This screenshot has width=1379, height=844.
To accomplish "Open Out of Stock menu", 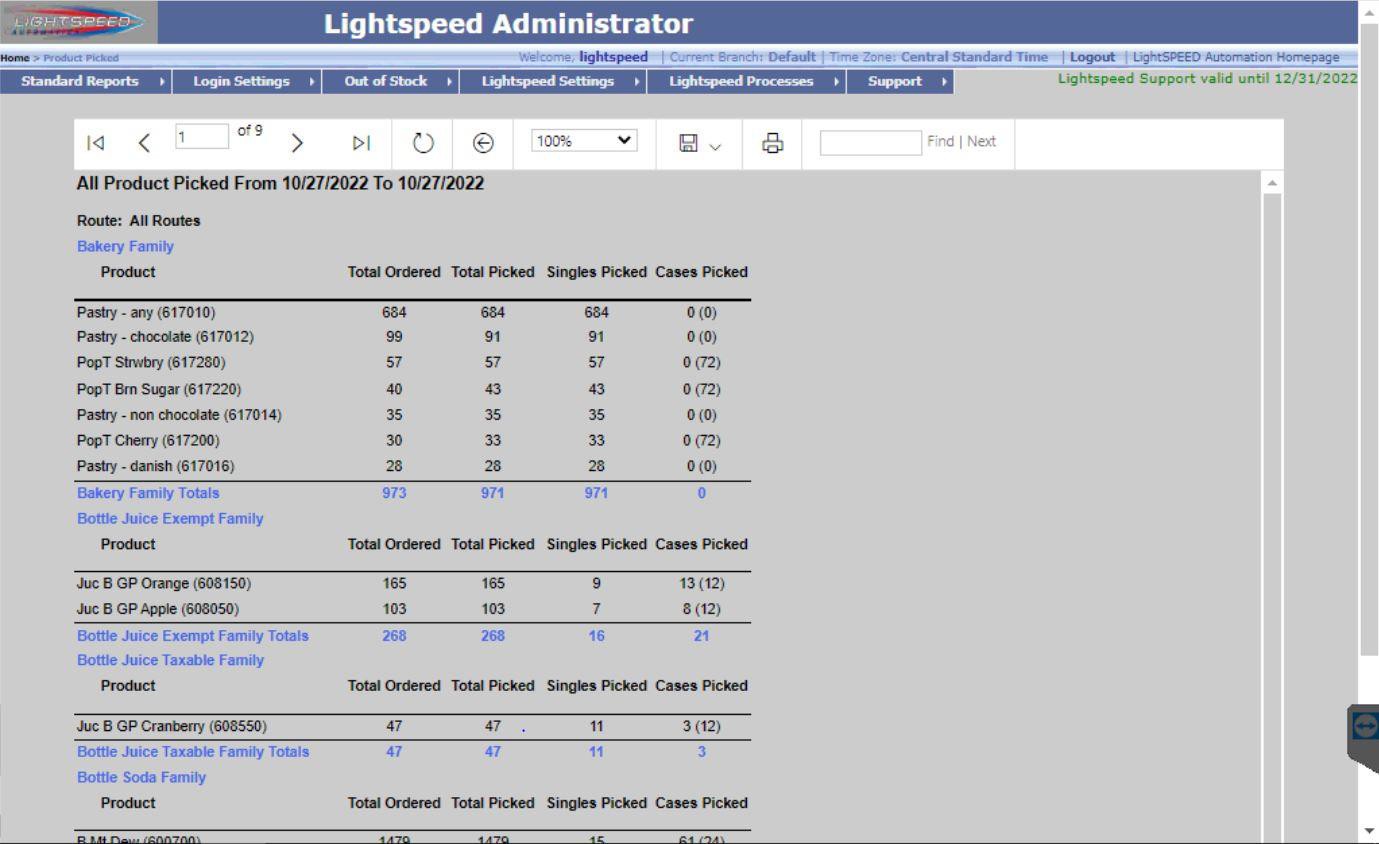I will (391, 82).
